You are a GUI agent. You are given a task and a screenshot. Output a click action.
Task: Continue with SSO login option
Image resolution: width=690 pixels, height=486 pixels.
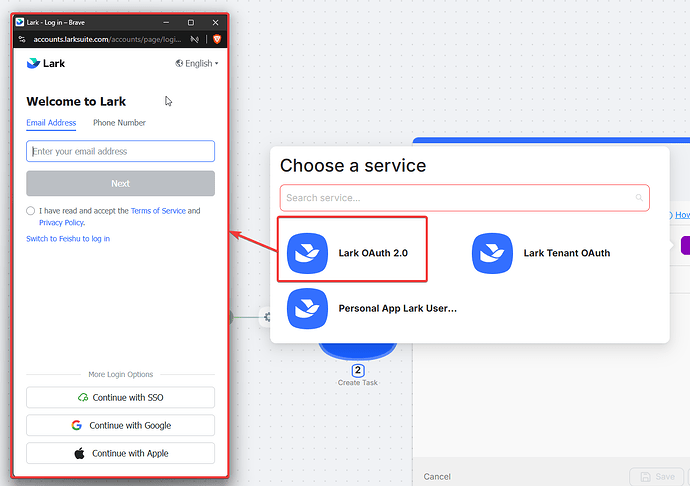pos(121,398)
